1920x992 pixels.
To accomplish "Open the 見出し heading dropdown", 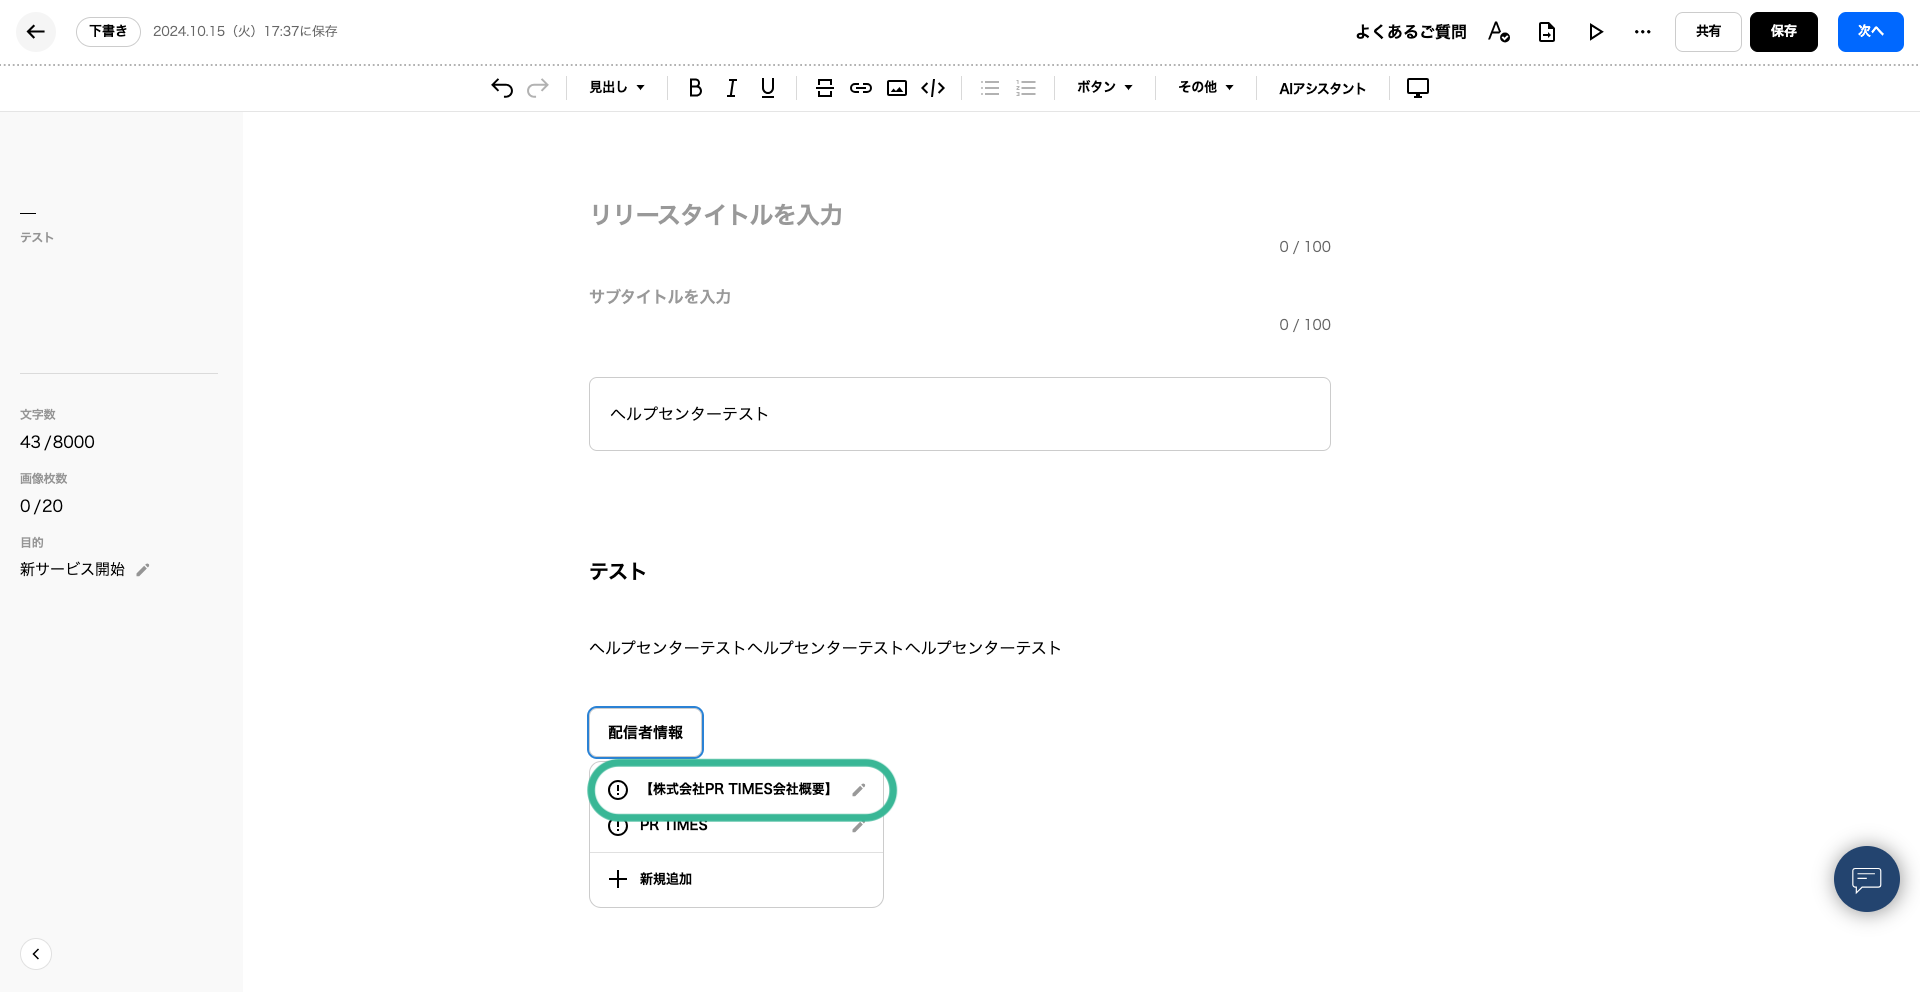I will [x=617, y=88].
